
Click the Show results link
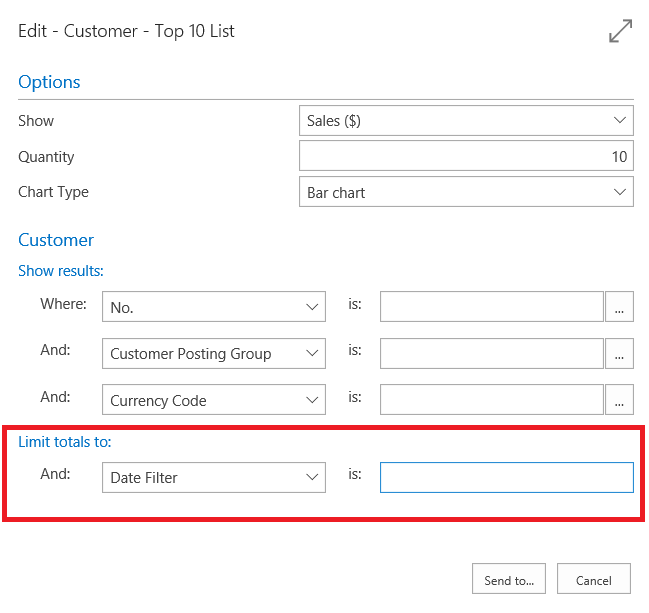coord(61,271)
